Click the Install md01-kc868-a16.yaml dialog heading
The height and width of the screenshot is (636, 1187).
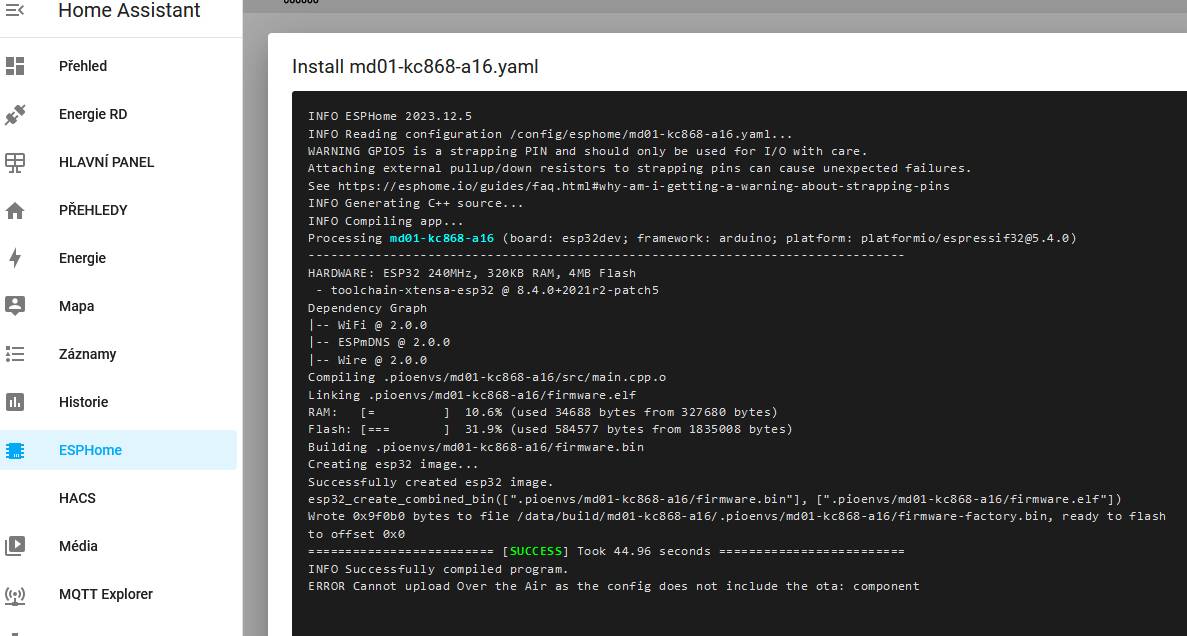click(x=415, y=67)
